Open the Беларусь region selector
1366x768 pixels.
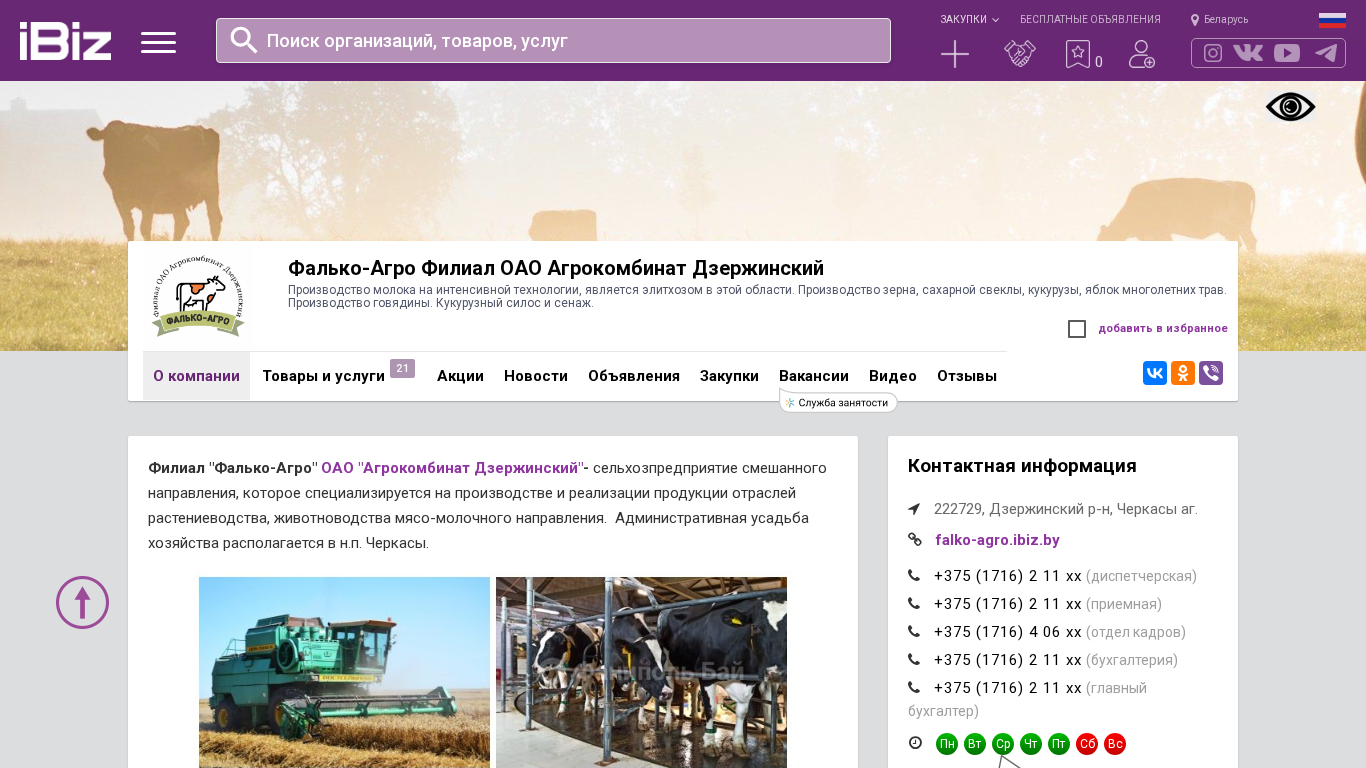click(x=1219, y=20)
